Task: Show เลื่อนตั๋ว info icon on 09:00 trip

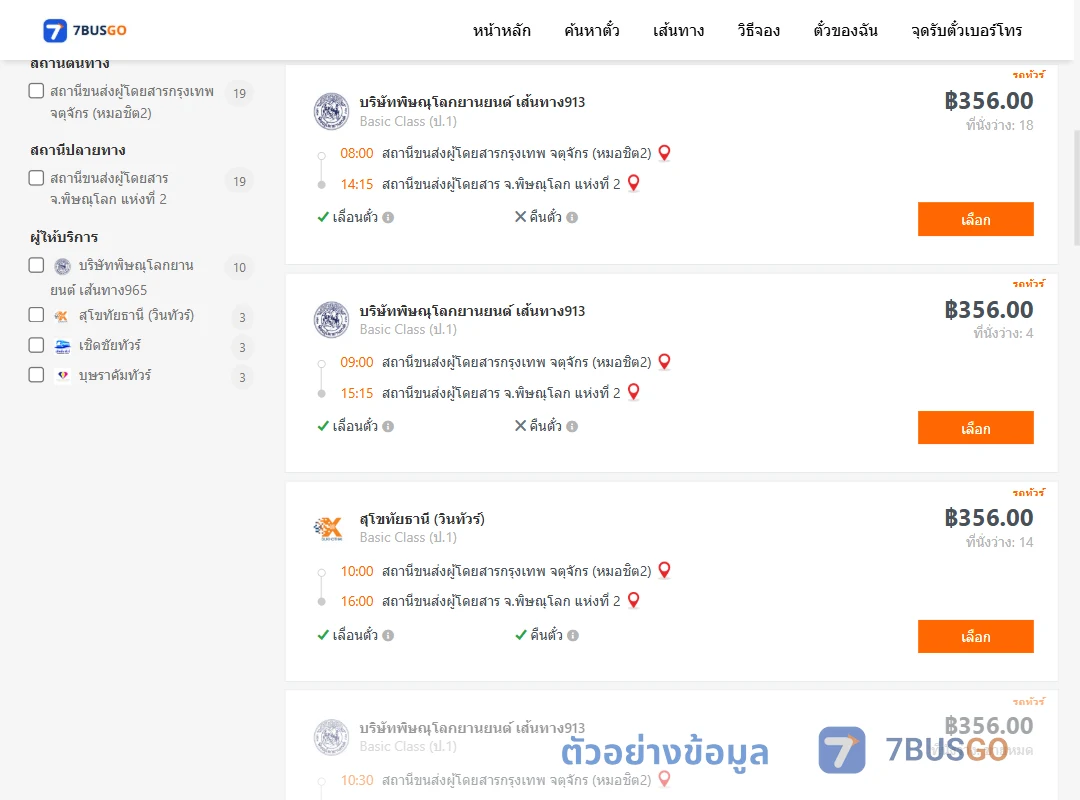Action: [388, 427]
